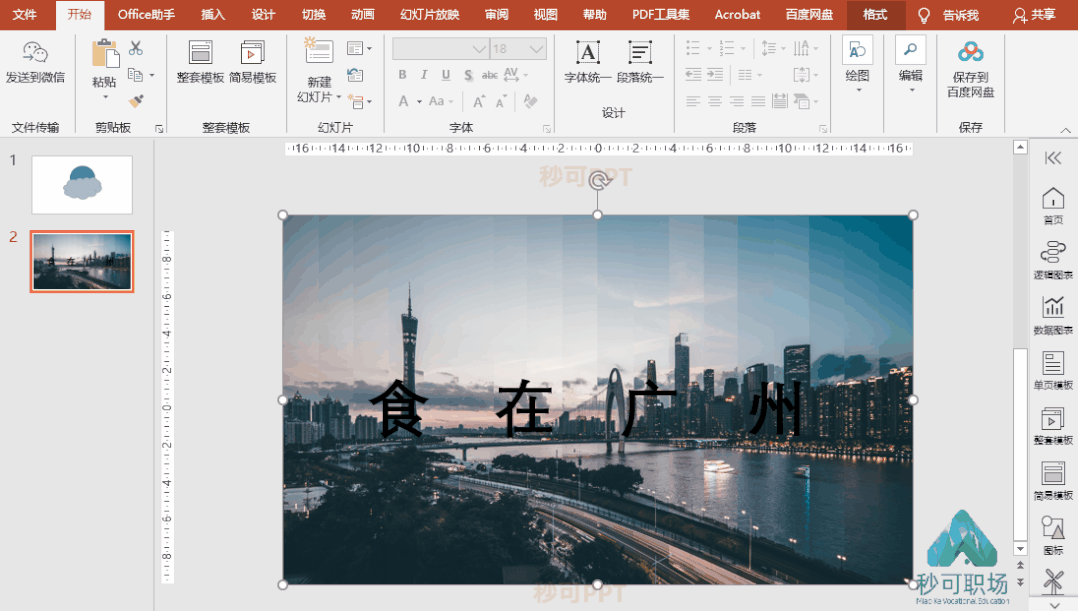This screenshot has height=611, width=1078.
Task: Click the Reset slide icon
Action: (355, 74)
